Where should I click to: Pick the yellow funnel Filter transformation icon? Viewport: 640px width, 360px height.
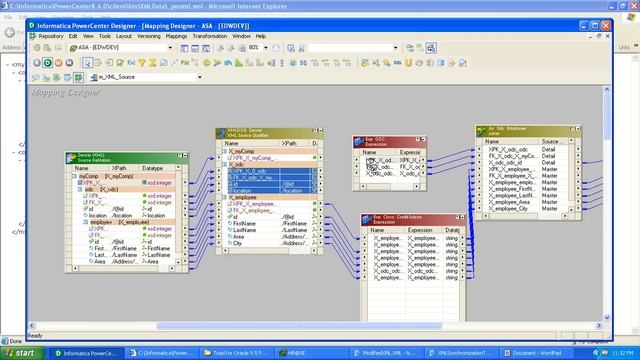142,63
